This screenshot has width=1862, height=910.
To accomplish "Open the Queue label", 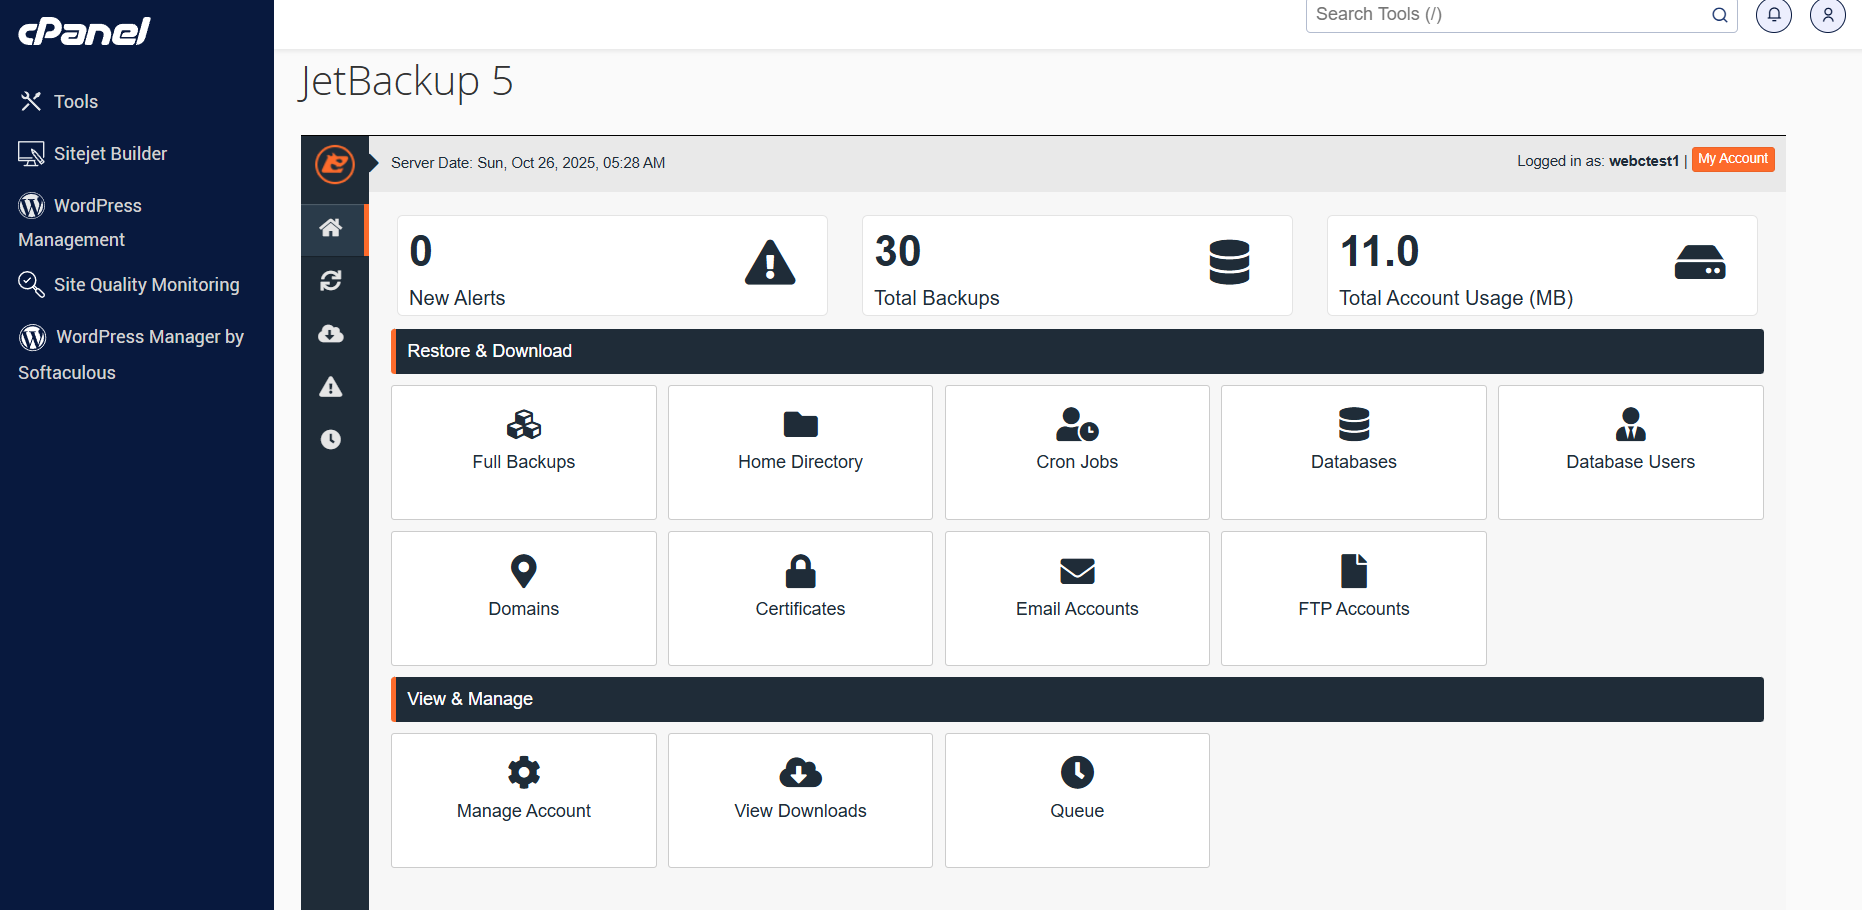I will pos(1077,811).
